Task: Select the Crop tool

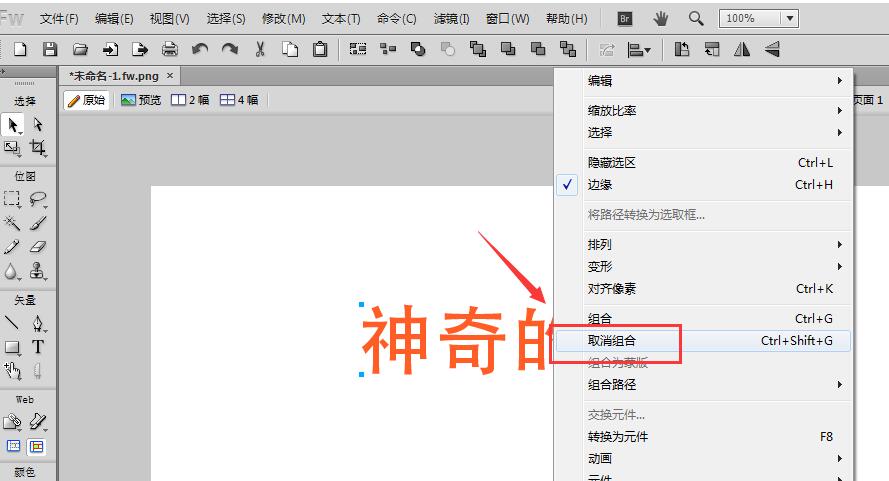Action: pos(37,148)
